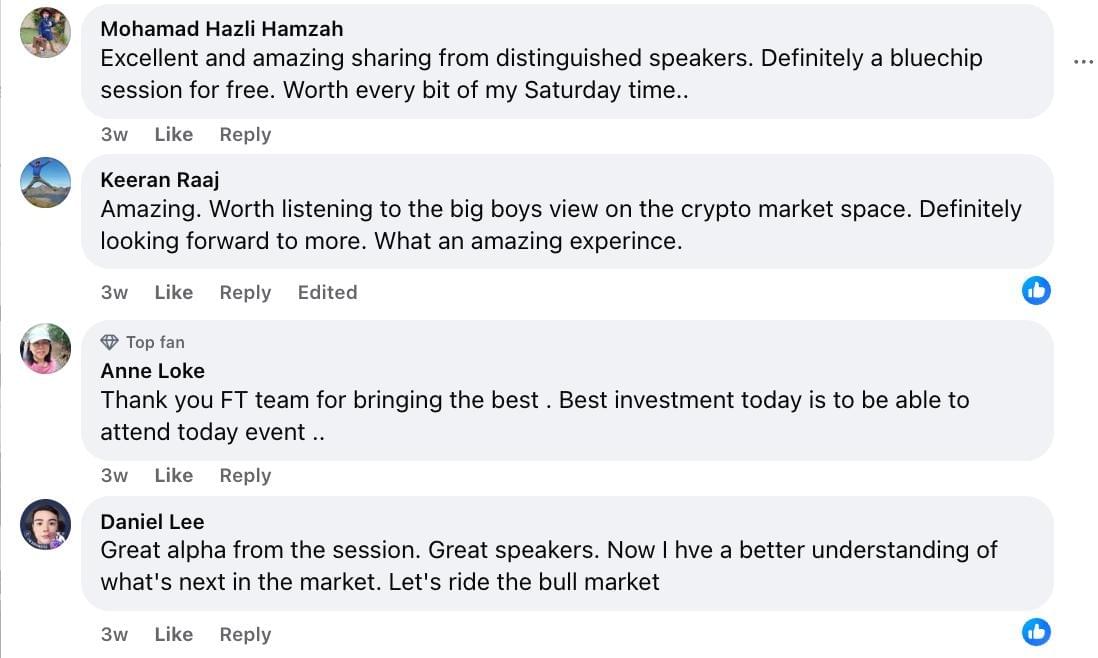This screenshot has height=658, width=1098.
Task: Reply to Mohamad Hazli Hamzah's comment
Action: tap(245, 134)
